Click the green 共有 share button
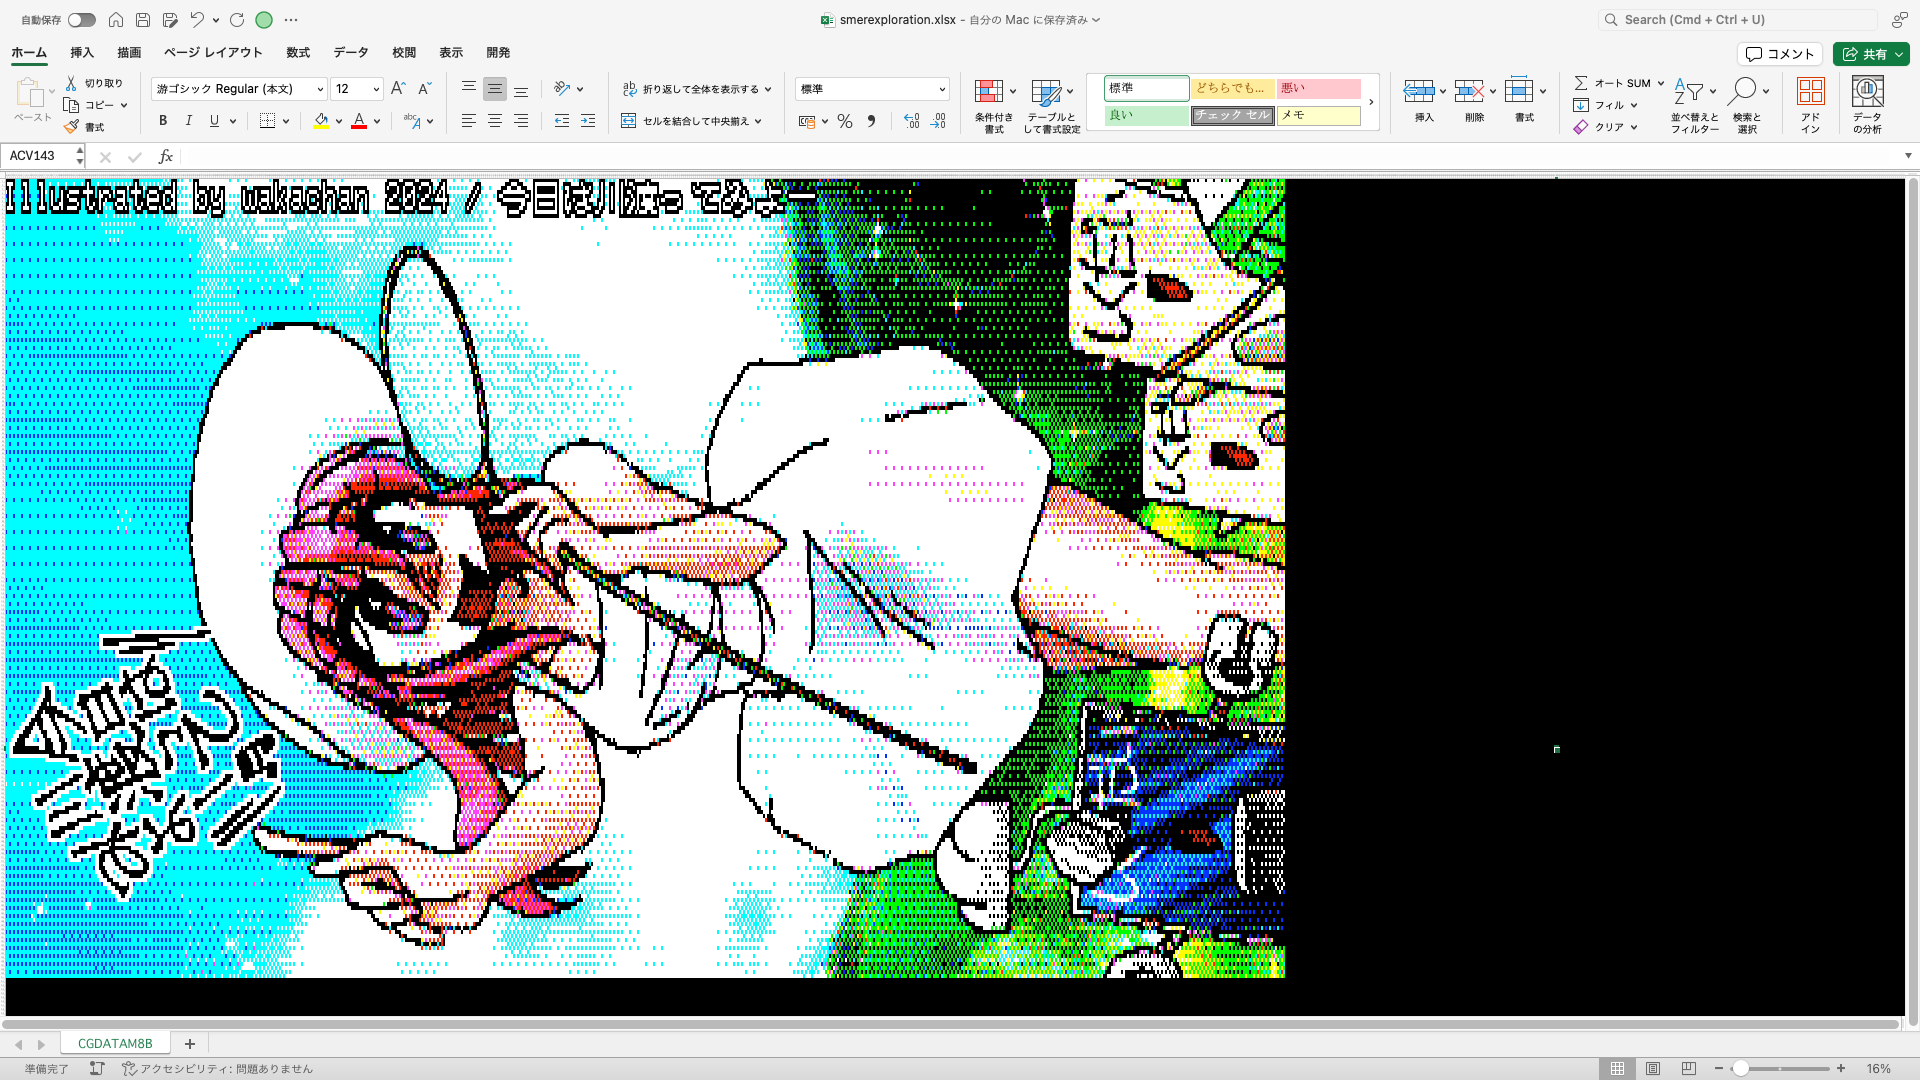Screen dimensions: 1920x1080 1871,54
